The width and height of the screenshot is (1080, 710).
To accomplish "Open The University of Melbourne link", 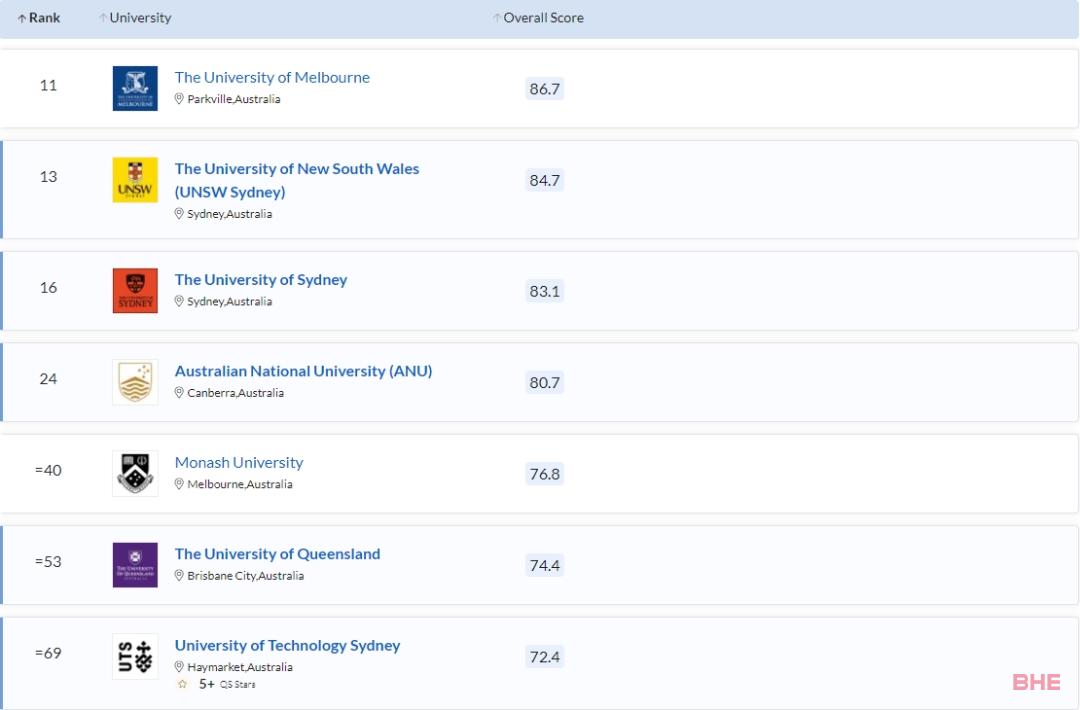I will point(272,77).
